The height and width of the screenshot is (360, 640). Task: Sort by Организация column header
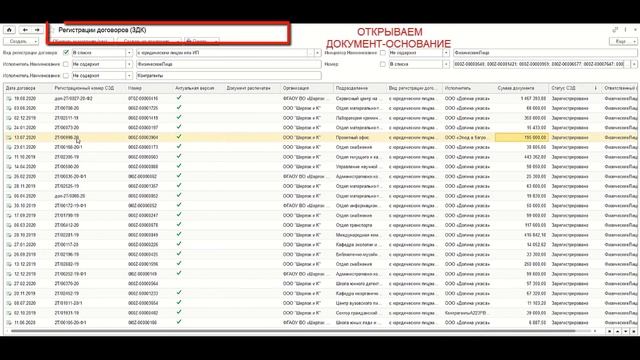(307, 88)
